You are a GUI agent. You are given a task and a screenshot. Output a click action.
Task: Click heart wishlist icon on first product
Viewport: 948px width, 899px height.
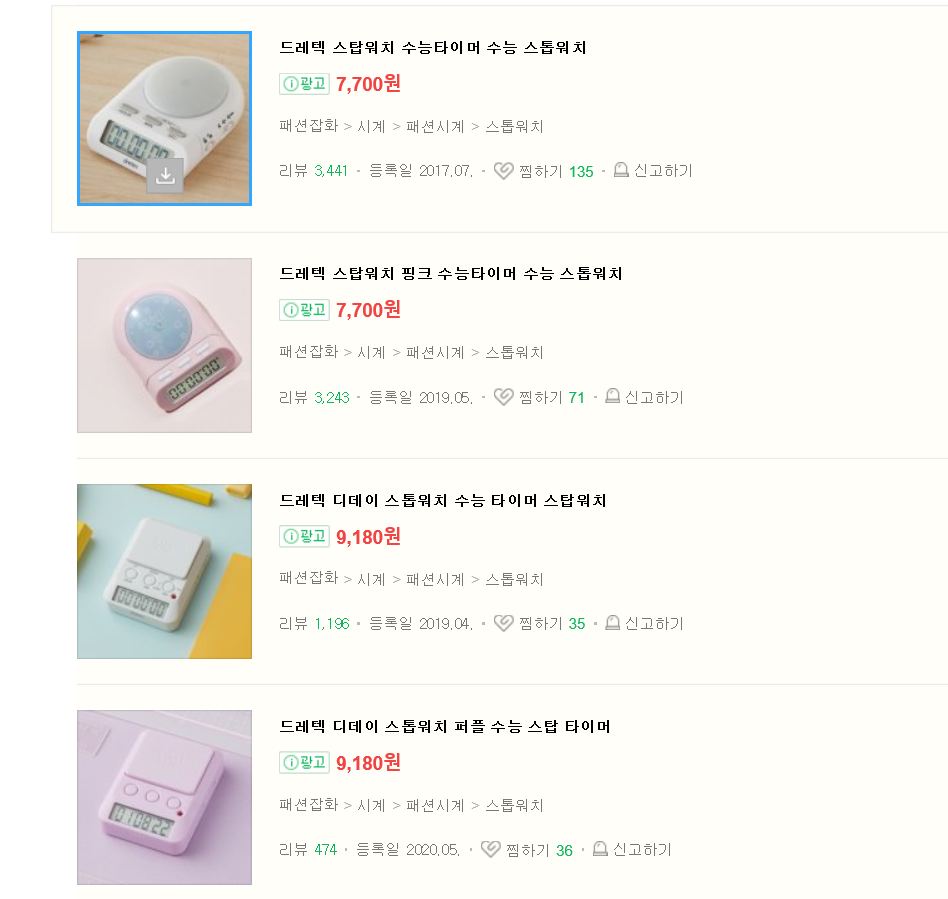504,171
